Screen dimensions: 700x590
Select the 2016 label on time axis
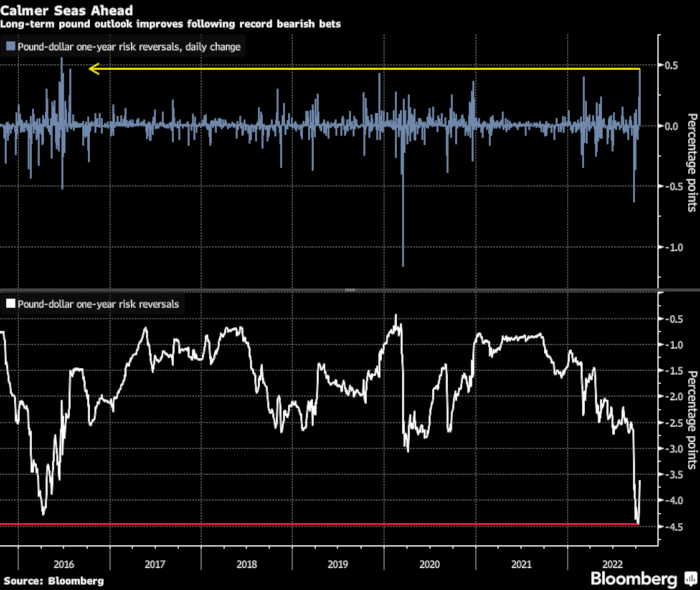pyautogui.click(x=63, y=564)
